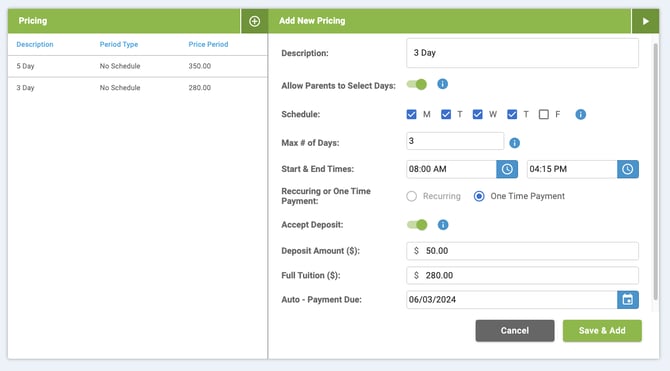Sort by Period Type column header
The height and width of the screenshot is (371, 670).
[x=119, y=44]
